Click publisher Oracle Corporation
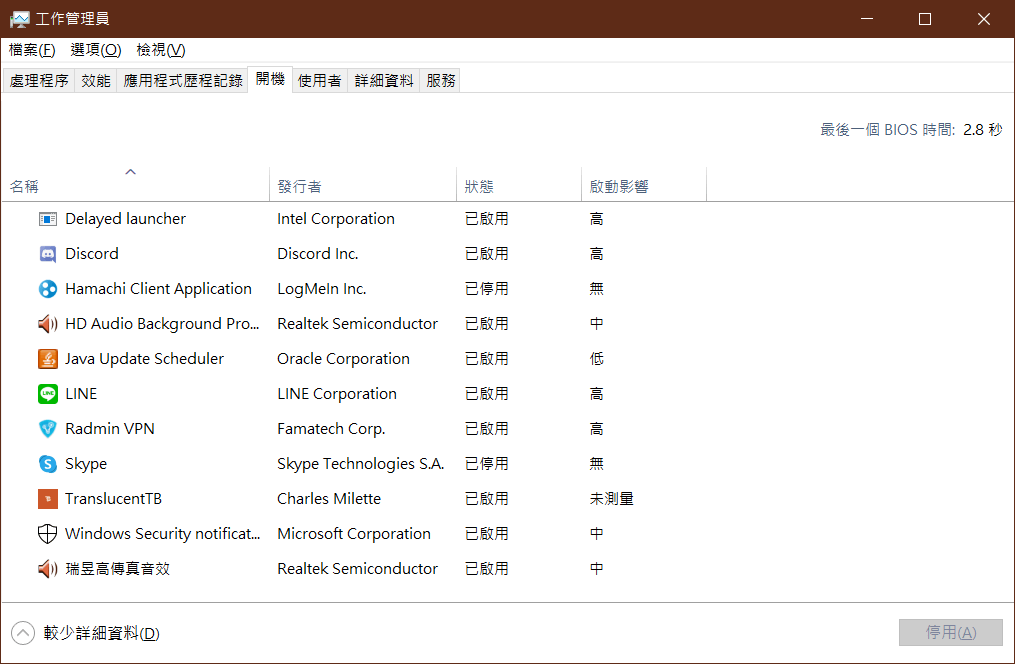This screenshot has height=664, width=1015. [343, 359]
